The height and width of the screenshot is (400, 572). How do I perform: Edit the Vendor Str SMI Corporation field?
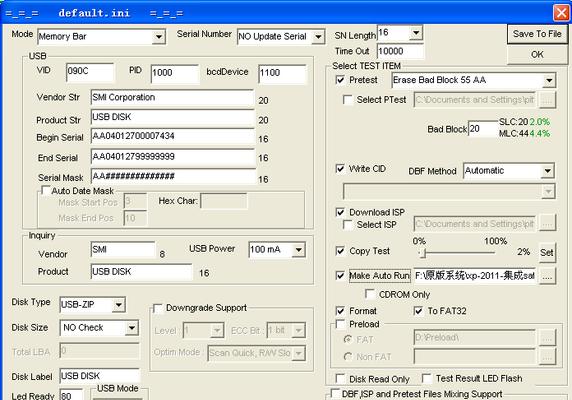click(x=172, y=98)
